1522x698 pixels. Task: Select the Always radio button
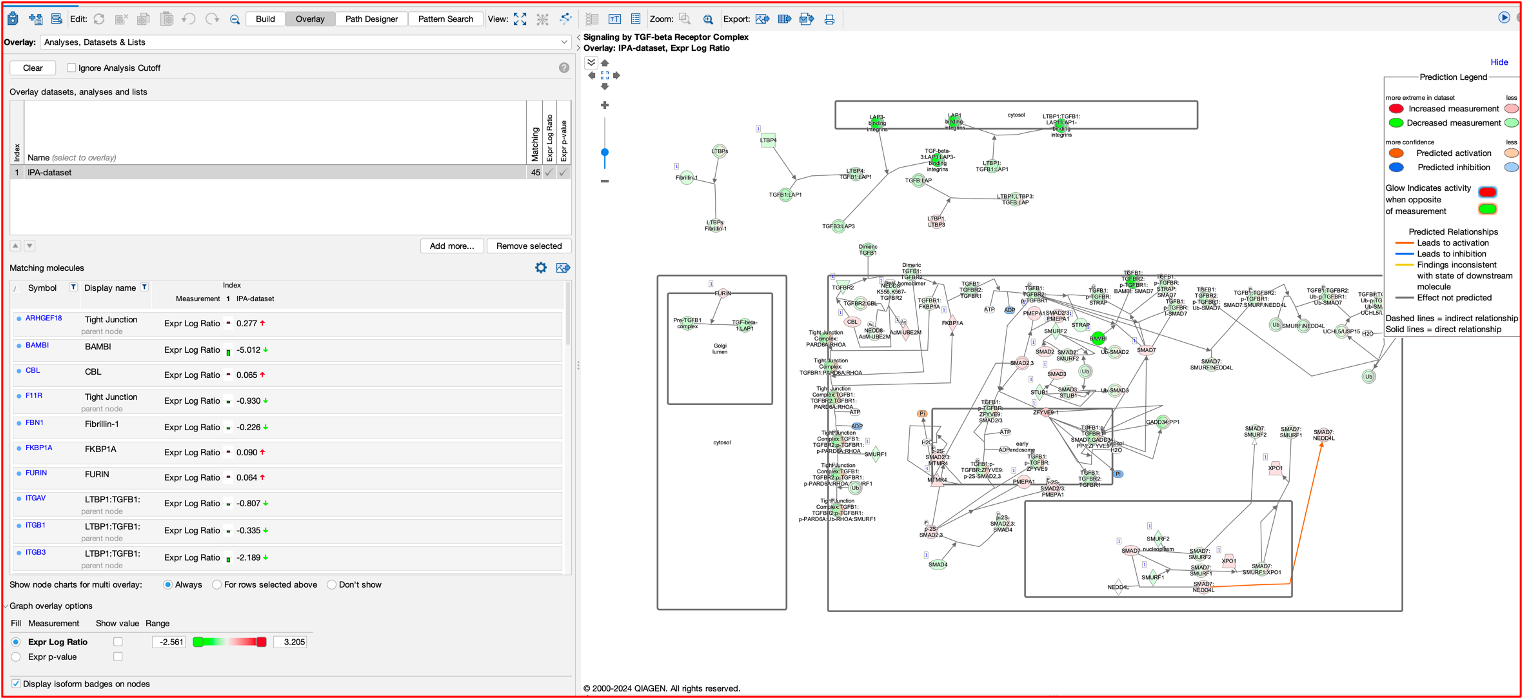pos(168,584)
